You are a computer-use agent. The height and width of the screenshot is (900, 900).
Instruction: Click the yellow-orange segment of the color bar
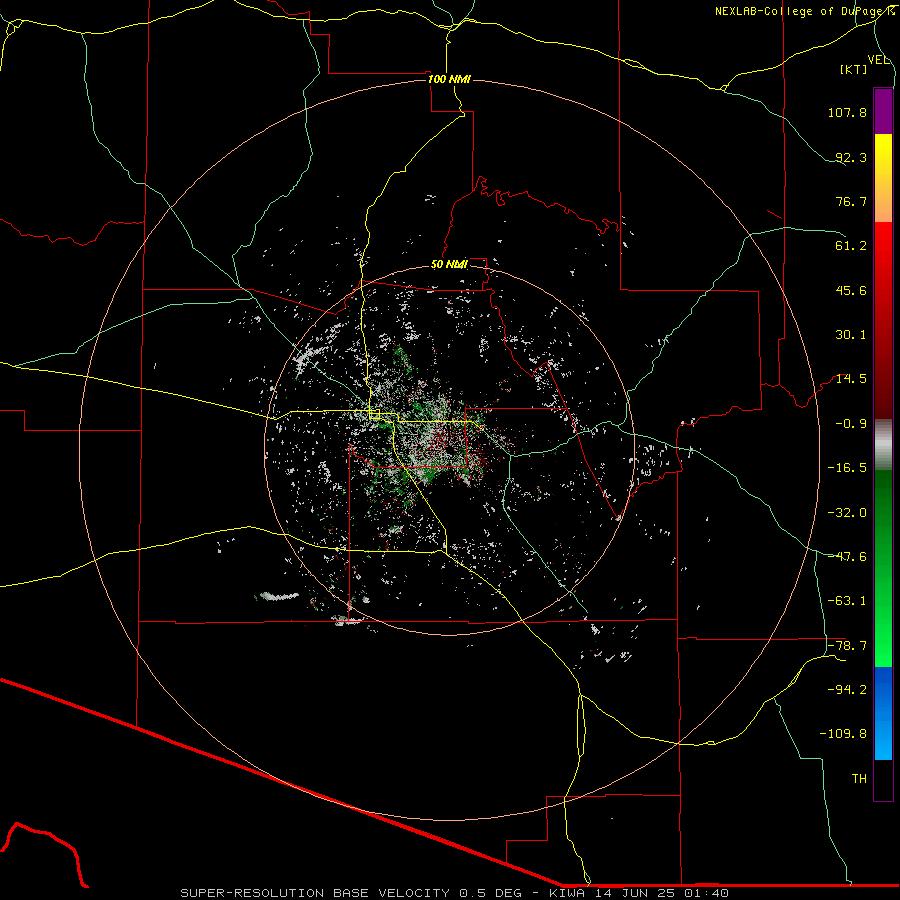[883, 178]
